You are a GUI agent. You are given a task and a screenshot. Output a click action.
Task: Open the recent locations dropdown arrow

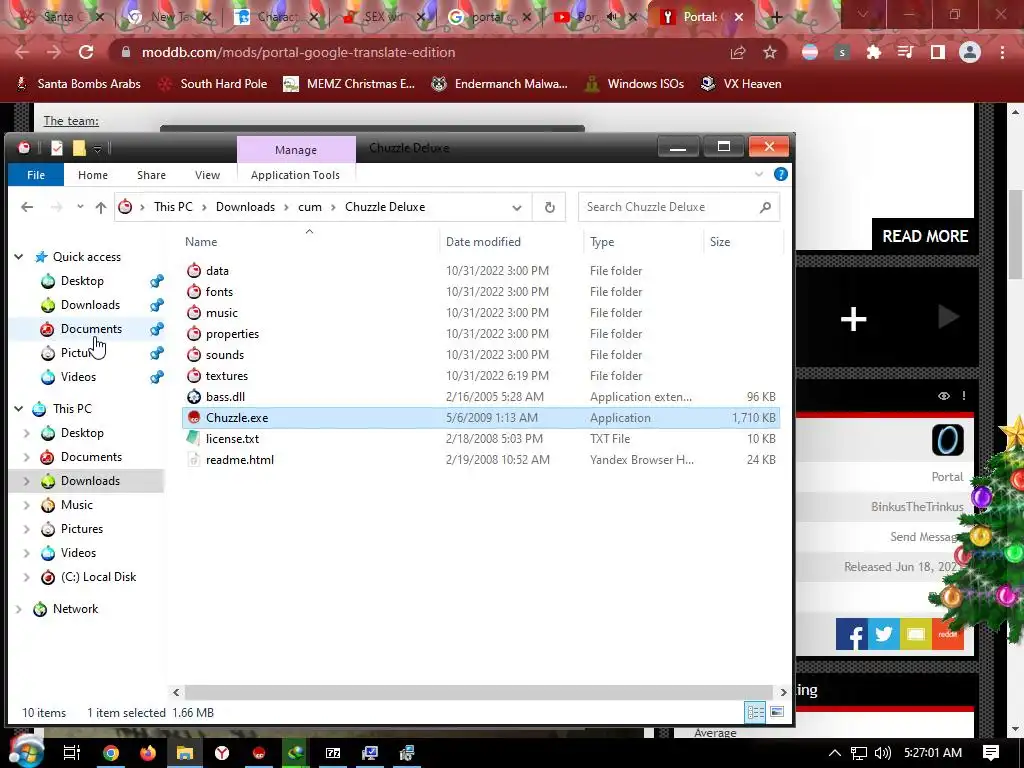click(80, 206)
